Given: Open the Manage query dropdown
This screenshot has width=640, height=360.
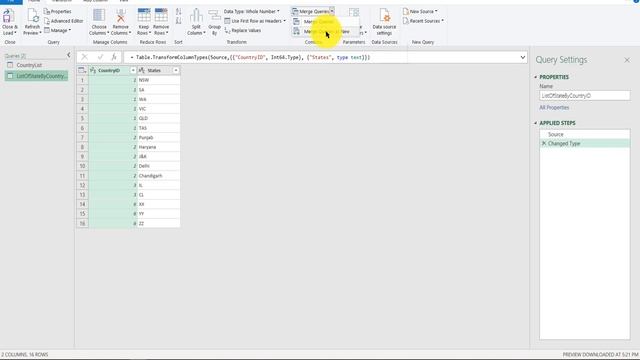Looking at the screenshot, I should [58, 30].
